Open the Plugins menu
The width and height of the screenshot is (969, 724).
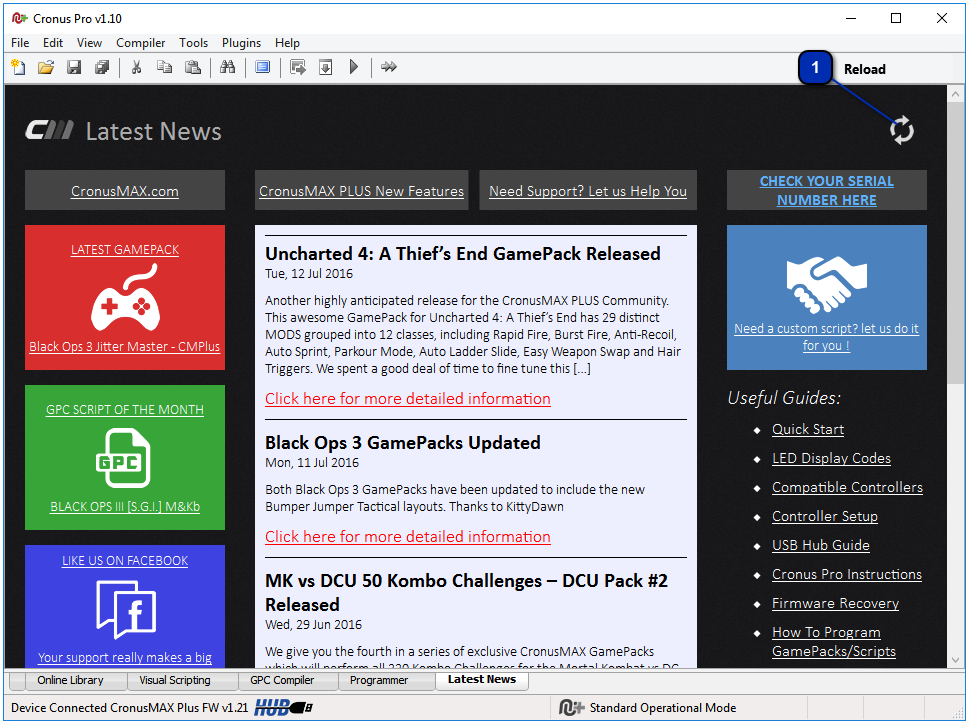click(x=241, y=43)
